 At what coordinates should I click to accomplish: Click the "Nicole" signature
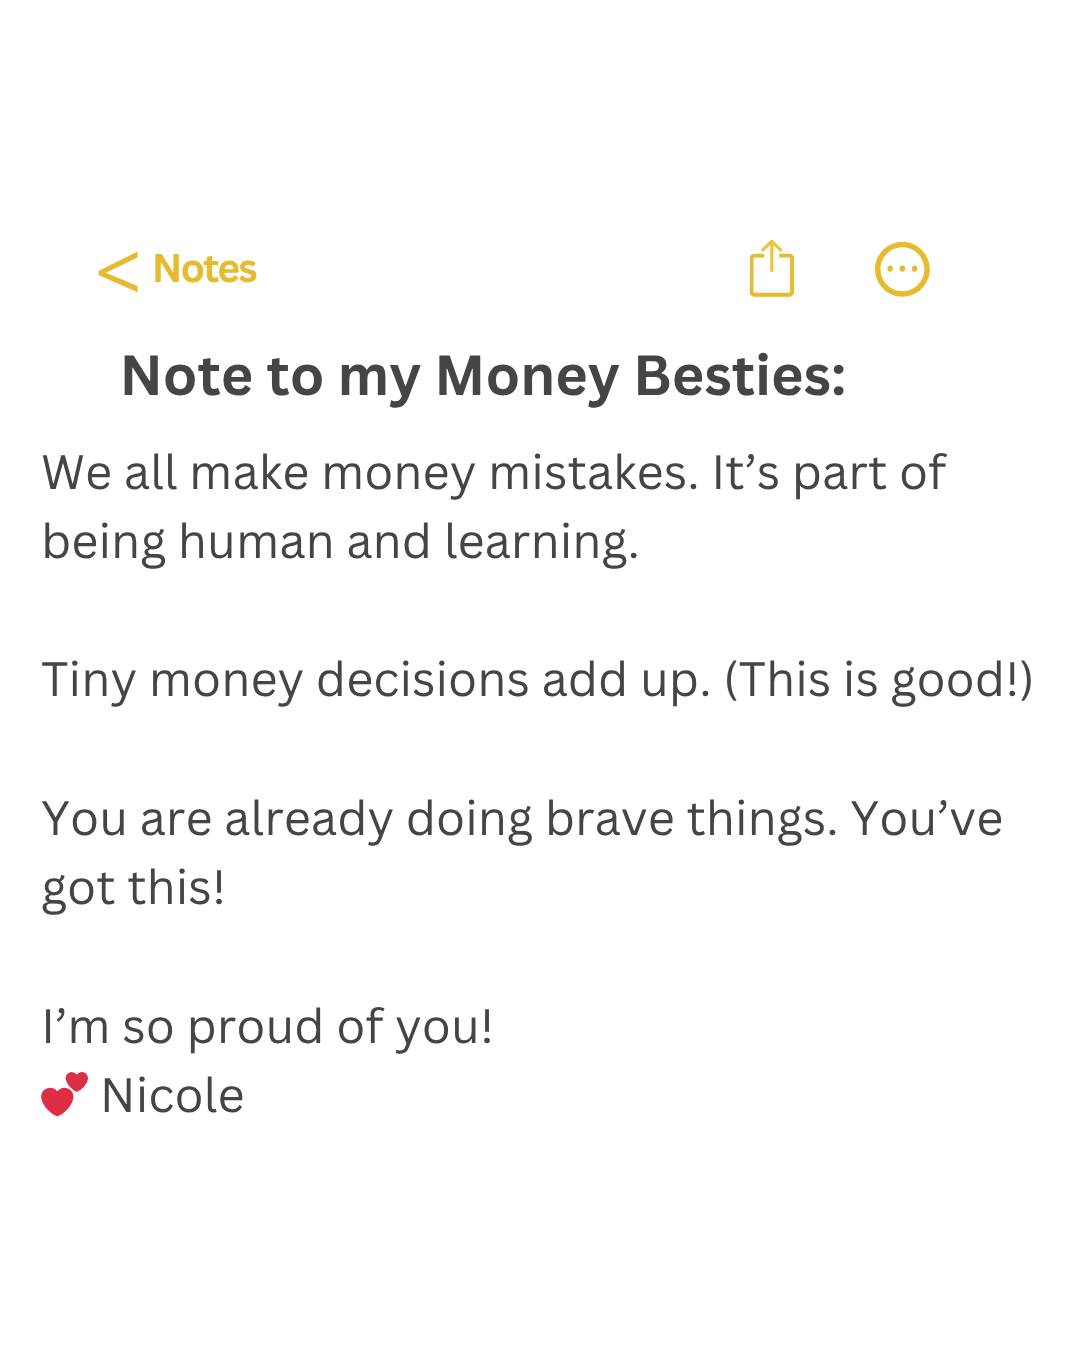[172, 1096]
